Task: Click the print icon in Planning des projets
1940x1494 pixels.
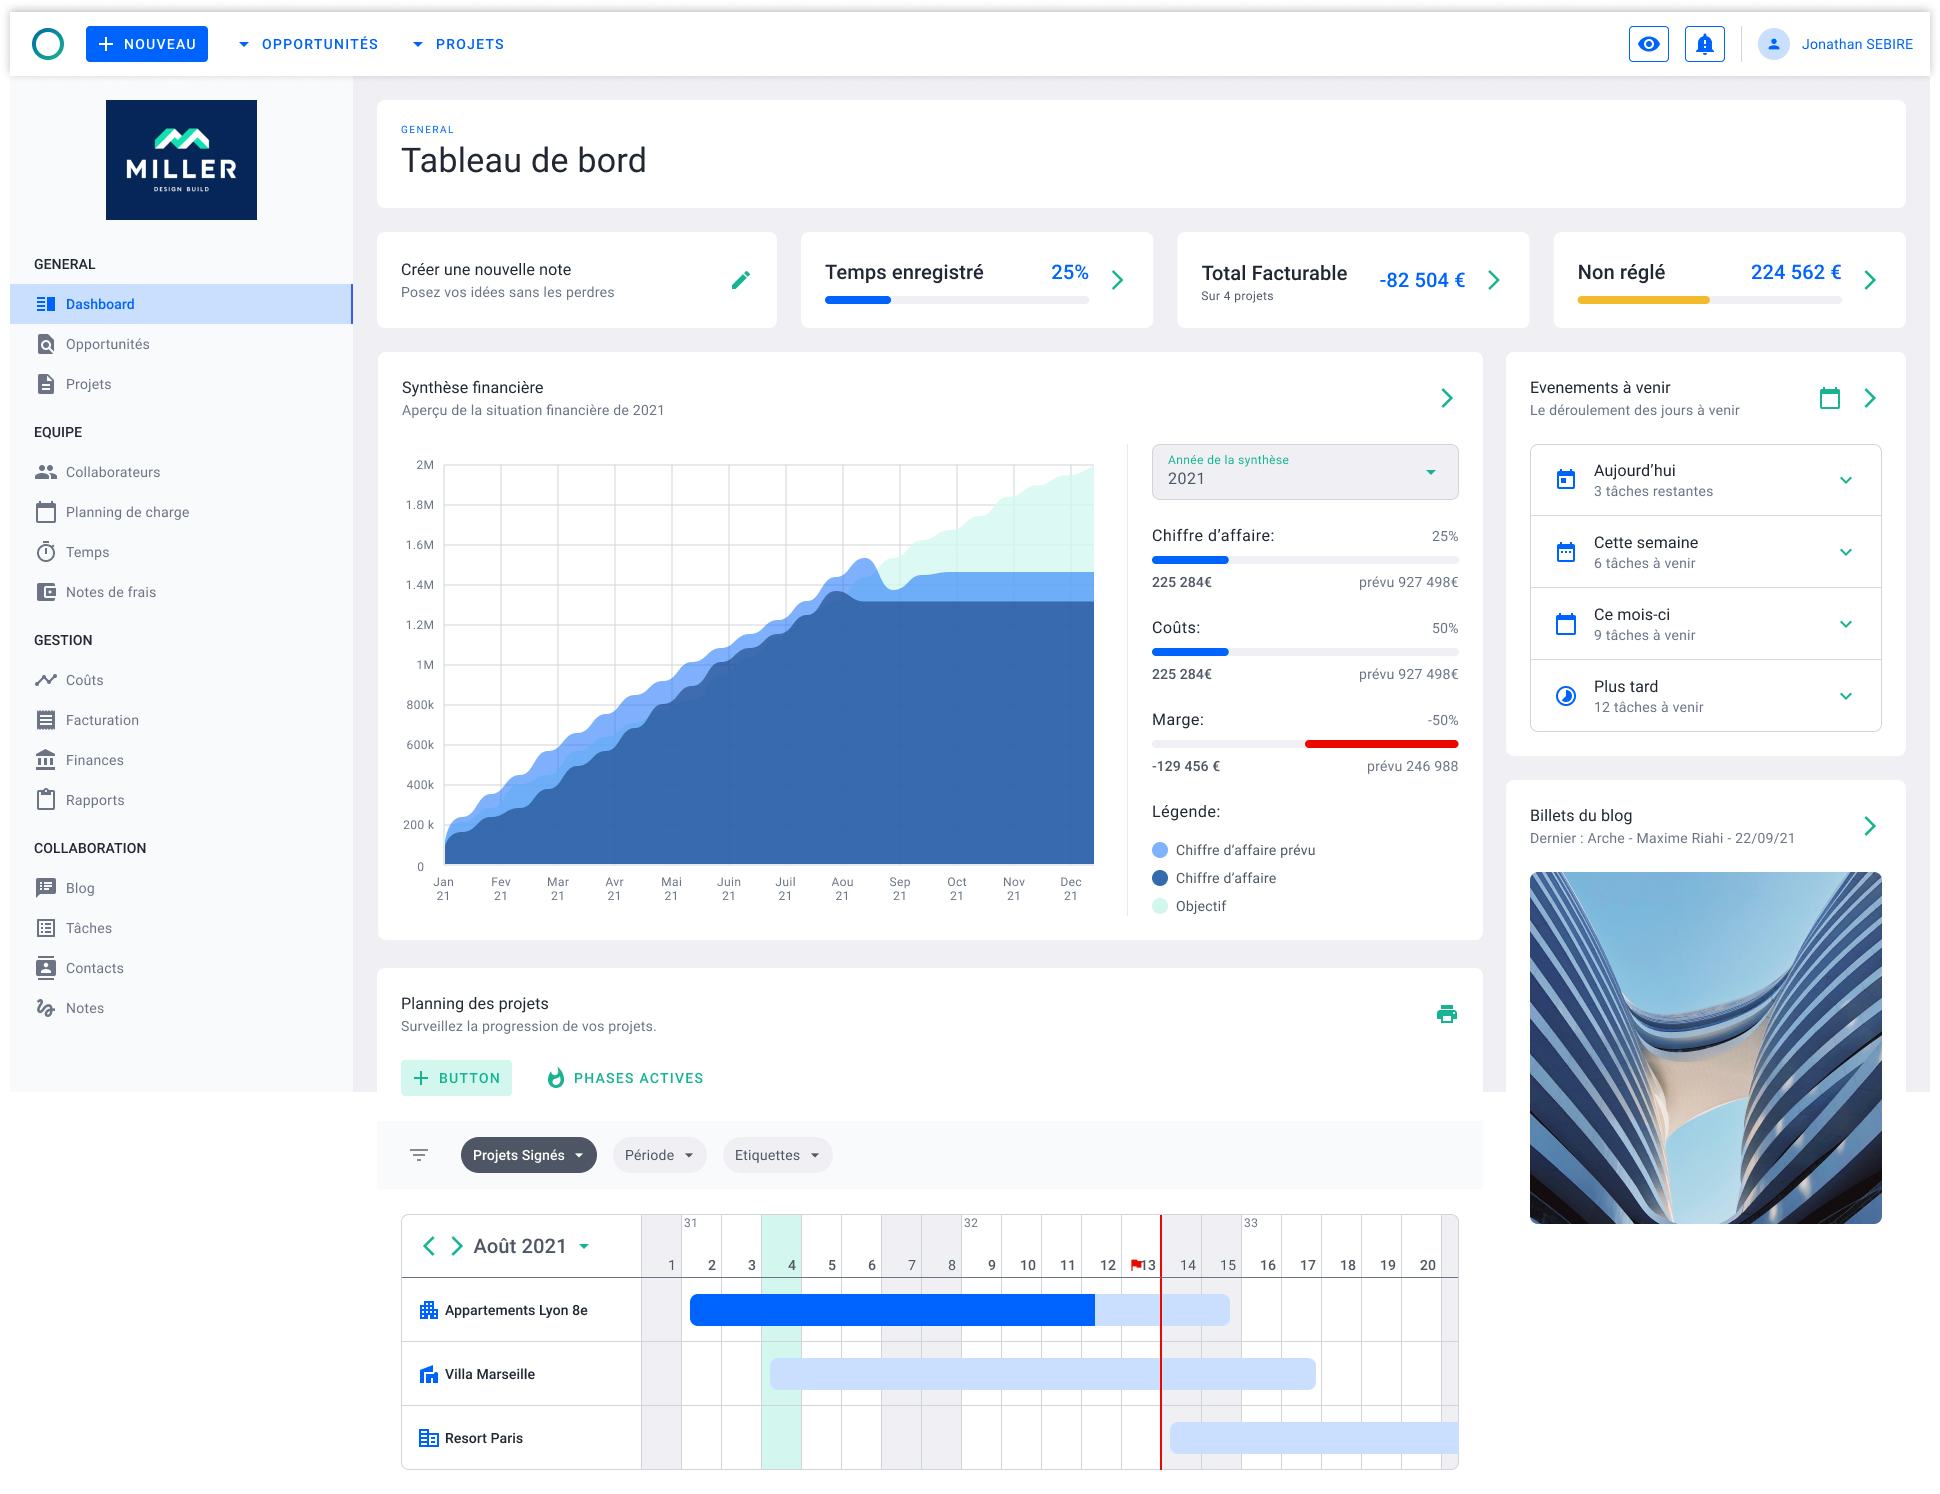Action: (x=1446, y=1014)
